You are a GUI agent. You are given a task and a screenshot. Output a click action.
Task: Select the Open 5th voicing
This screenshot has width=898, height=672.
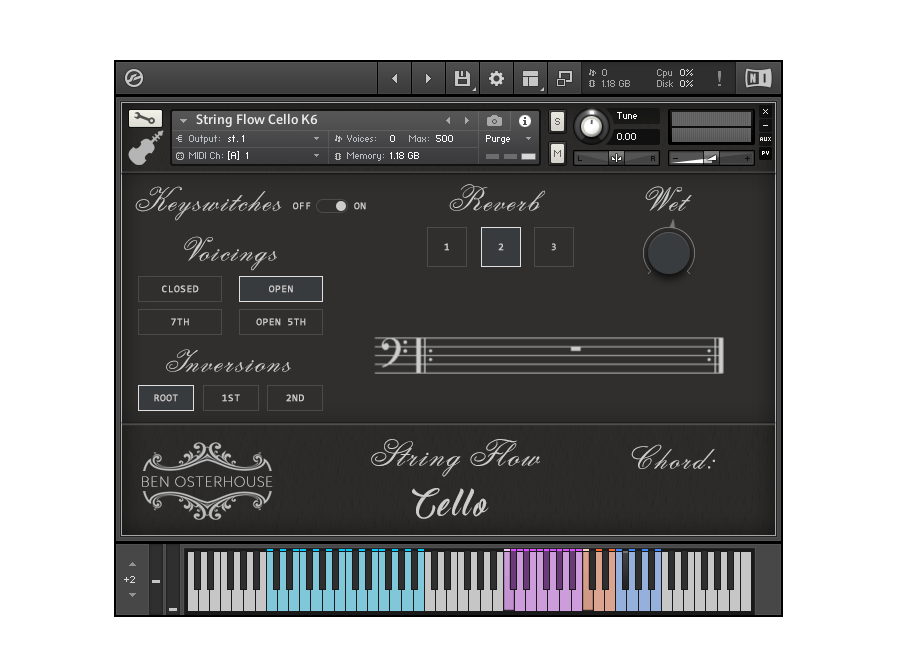(x=281, y=322)
